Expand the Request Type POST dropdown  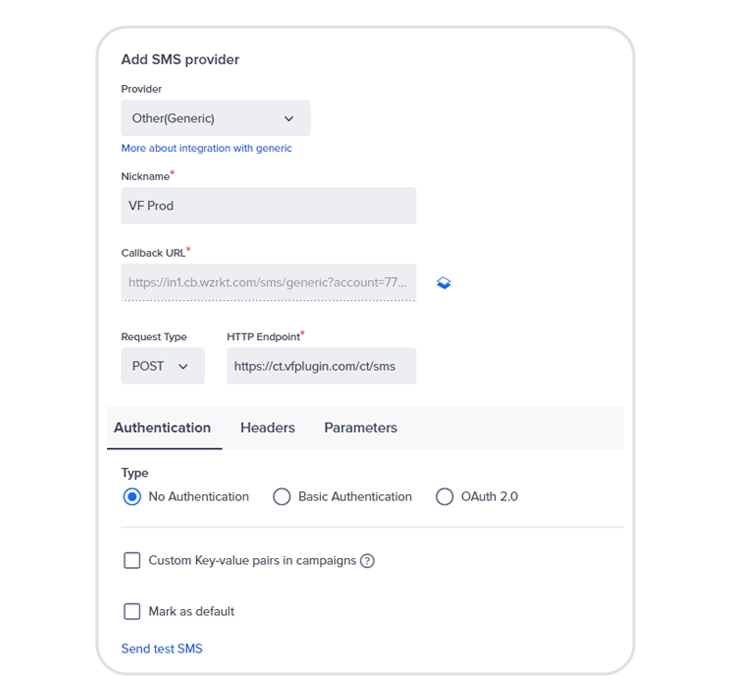tap(163, 366)
